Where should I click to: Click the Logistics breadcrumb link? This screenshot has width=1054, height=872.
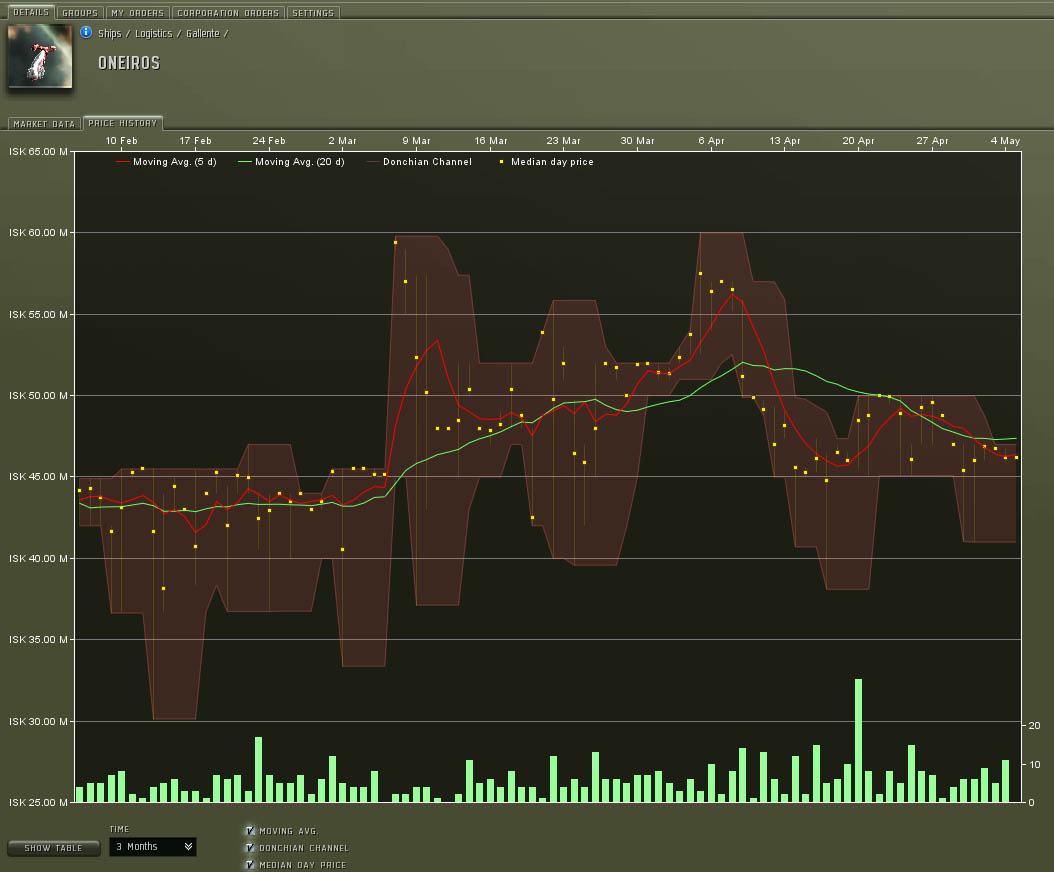[153, 33]
